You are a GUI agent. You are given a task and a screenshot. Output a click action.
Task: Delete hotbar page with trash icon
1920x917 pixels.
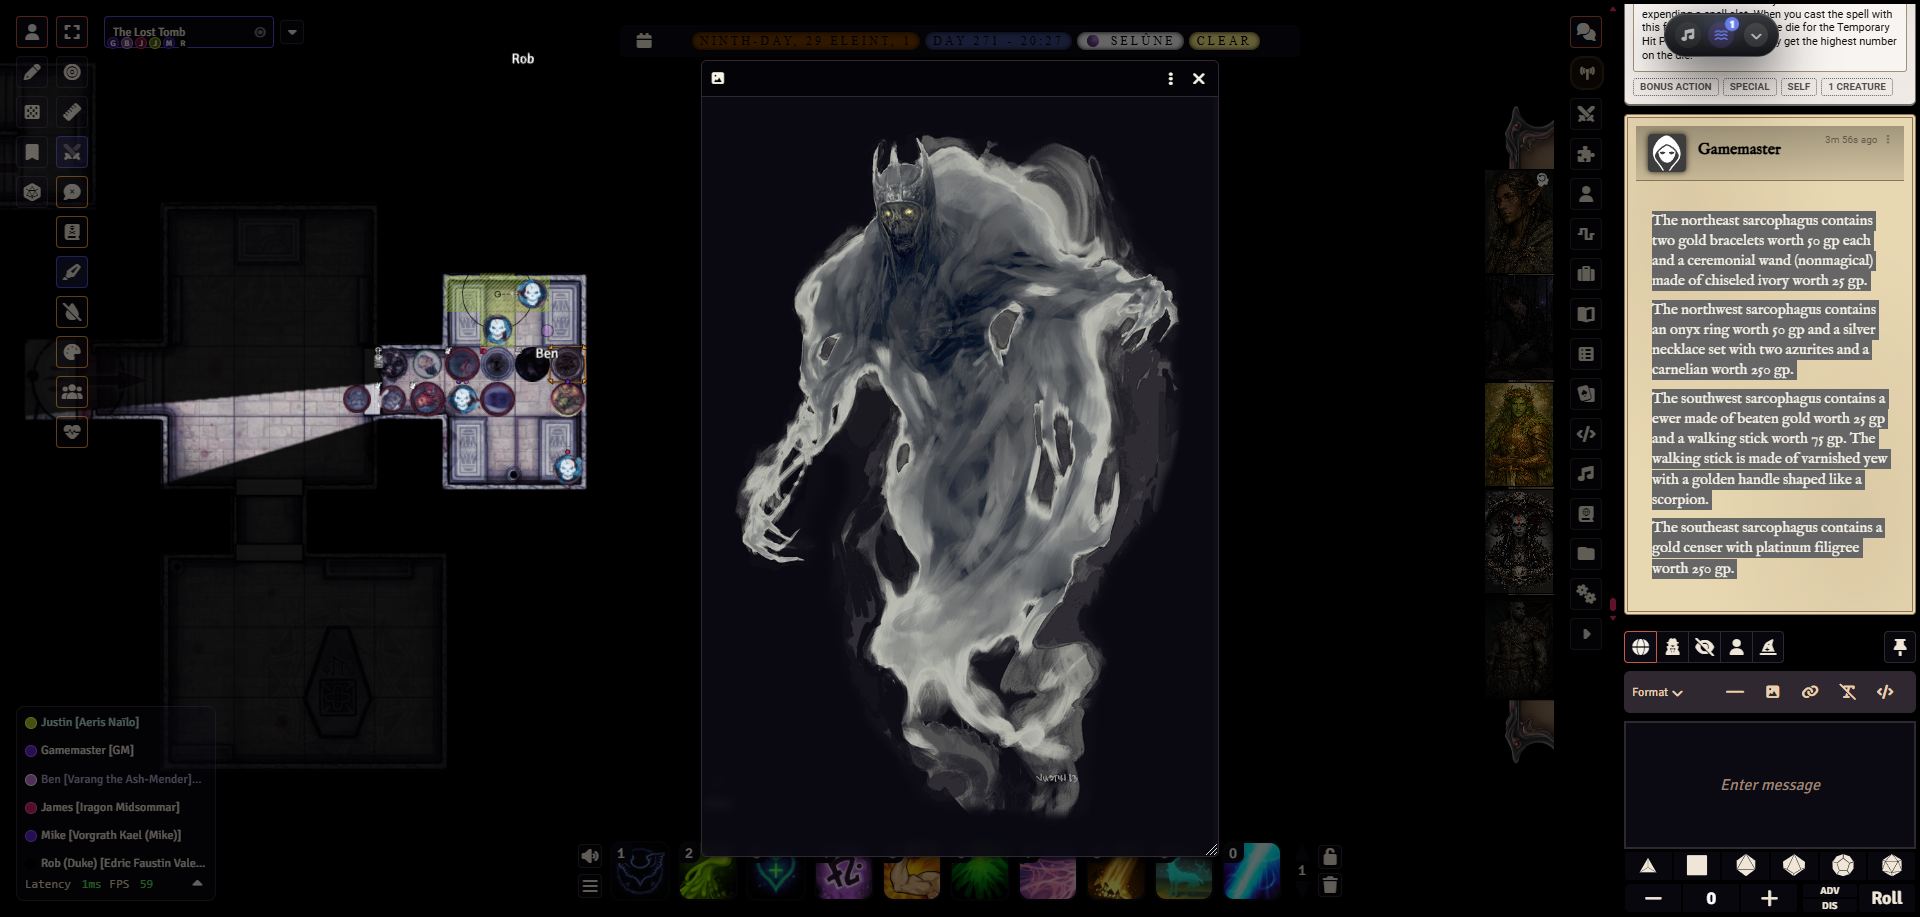(1330, 885)
